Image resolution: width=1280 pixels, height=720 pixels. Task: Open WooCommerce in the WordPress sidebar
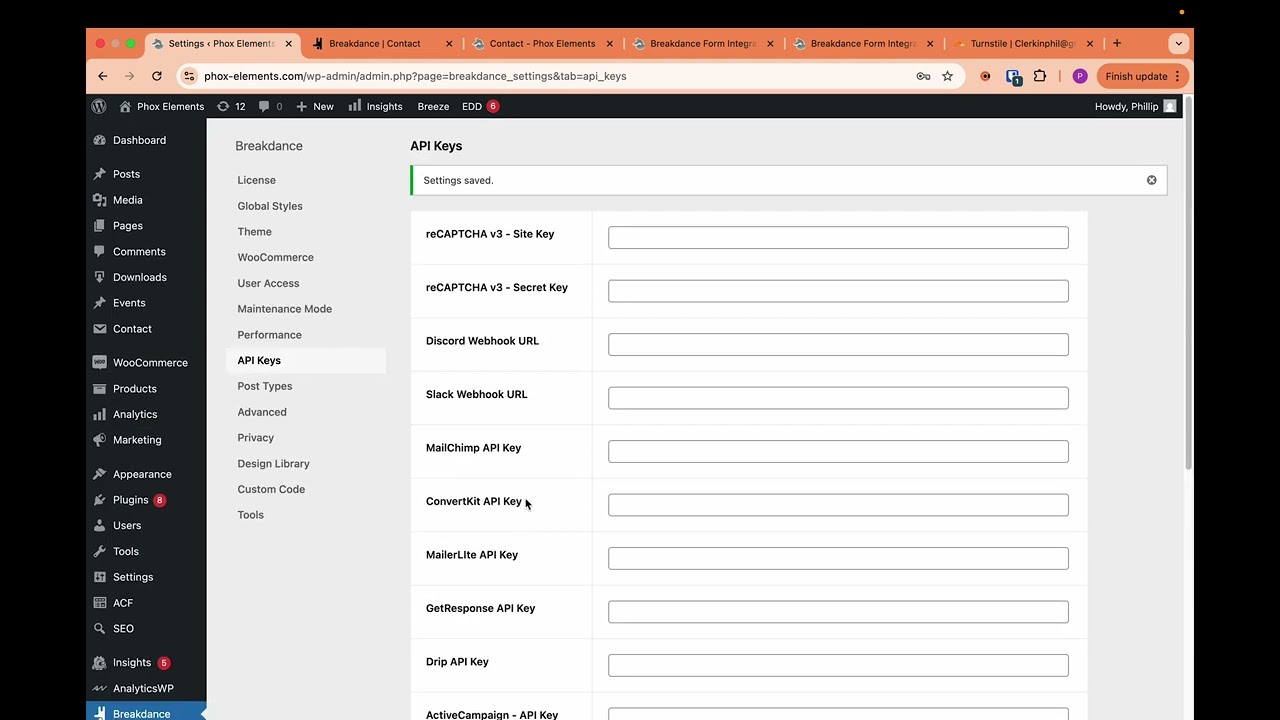click(x=150, y=362)
